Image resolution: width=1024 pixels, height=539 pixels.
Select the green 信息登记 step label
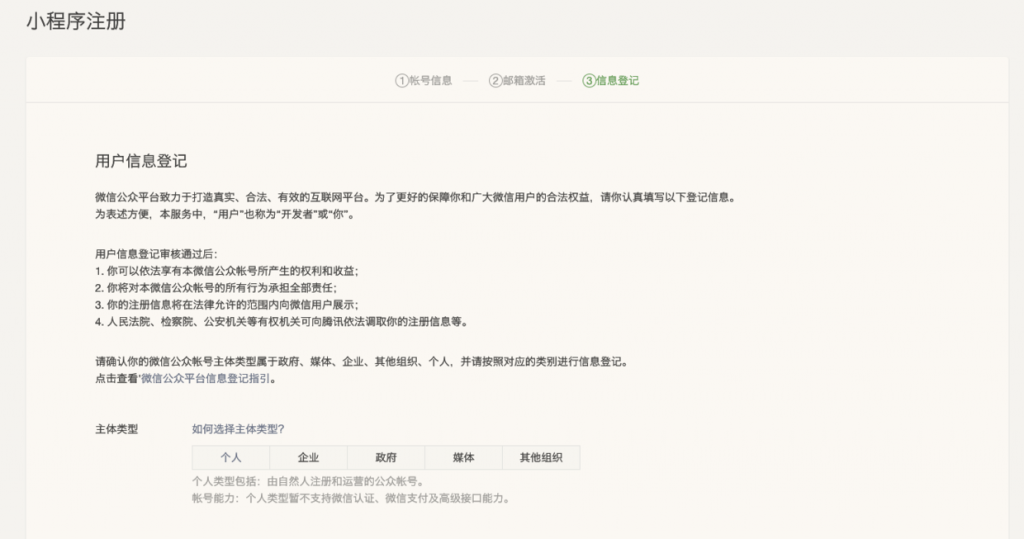pyautogui.click(x=617, y=81)
